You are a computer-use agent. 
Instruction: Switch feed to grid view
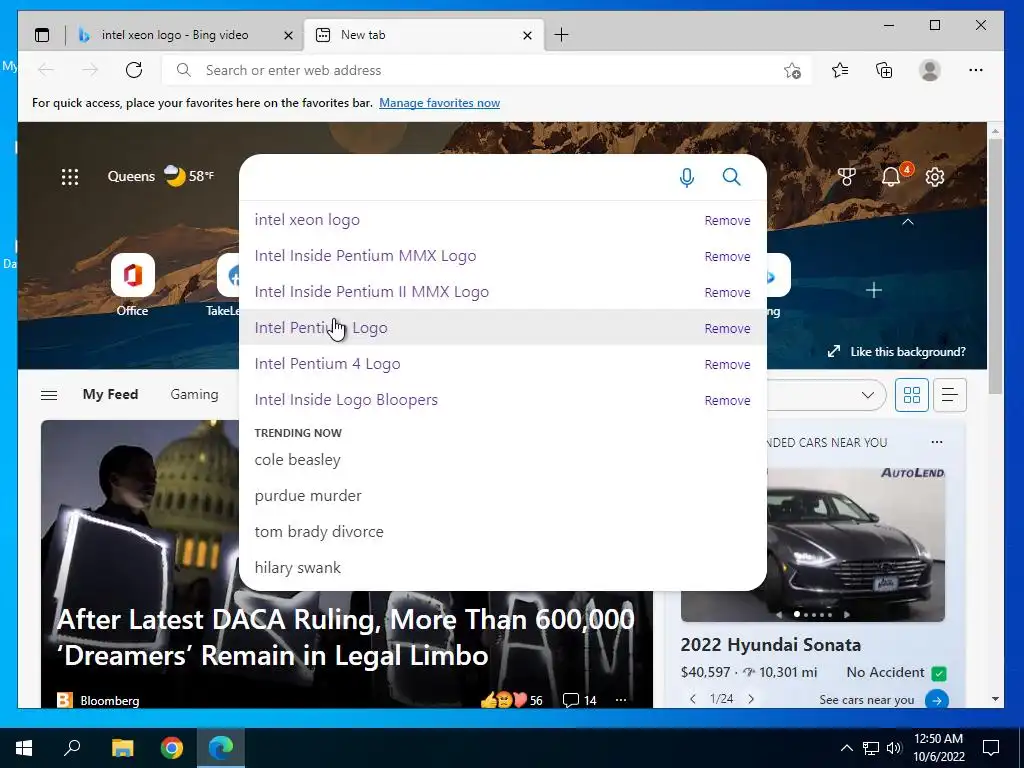coord(912,394)
